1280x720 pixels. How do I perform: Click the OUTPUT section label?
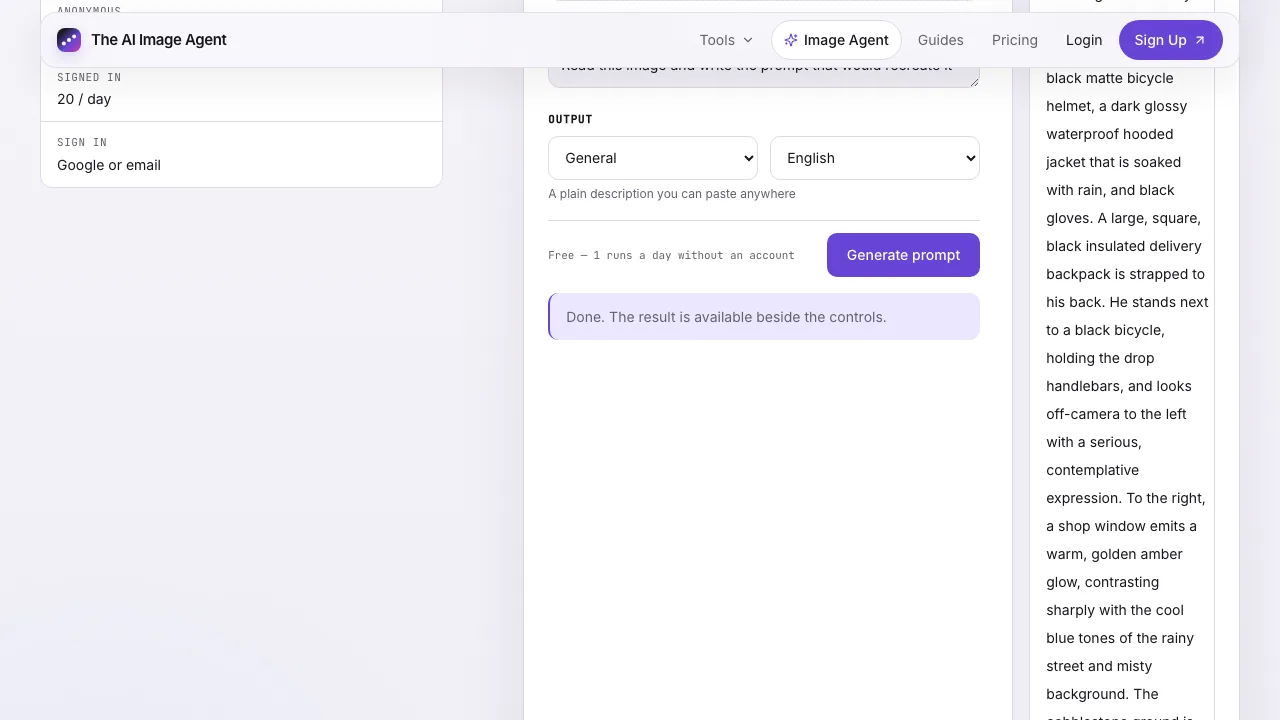point(570,119)
